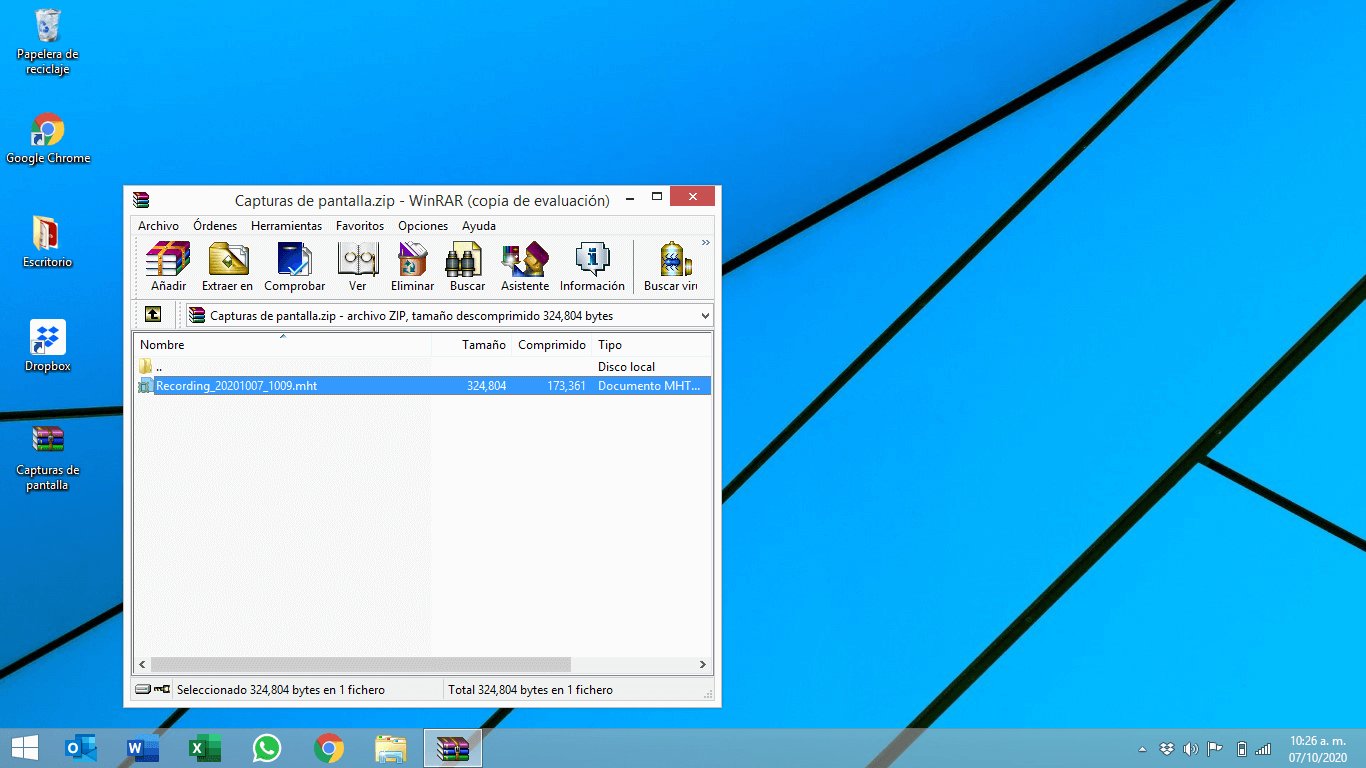Show archive Información icon
Viewport: 1366px width, 768px height.
(592, 267)
